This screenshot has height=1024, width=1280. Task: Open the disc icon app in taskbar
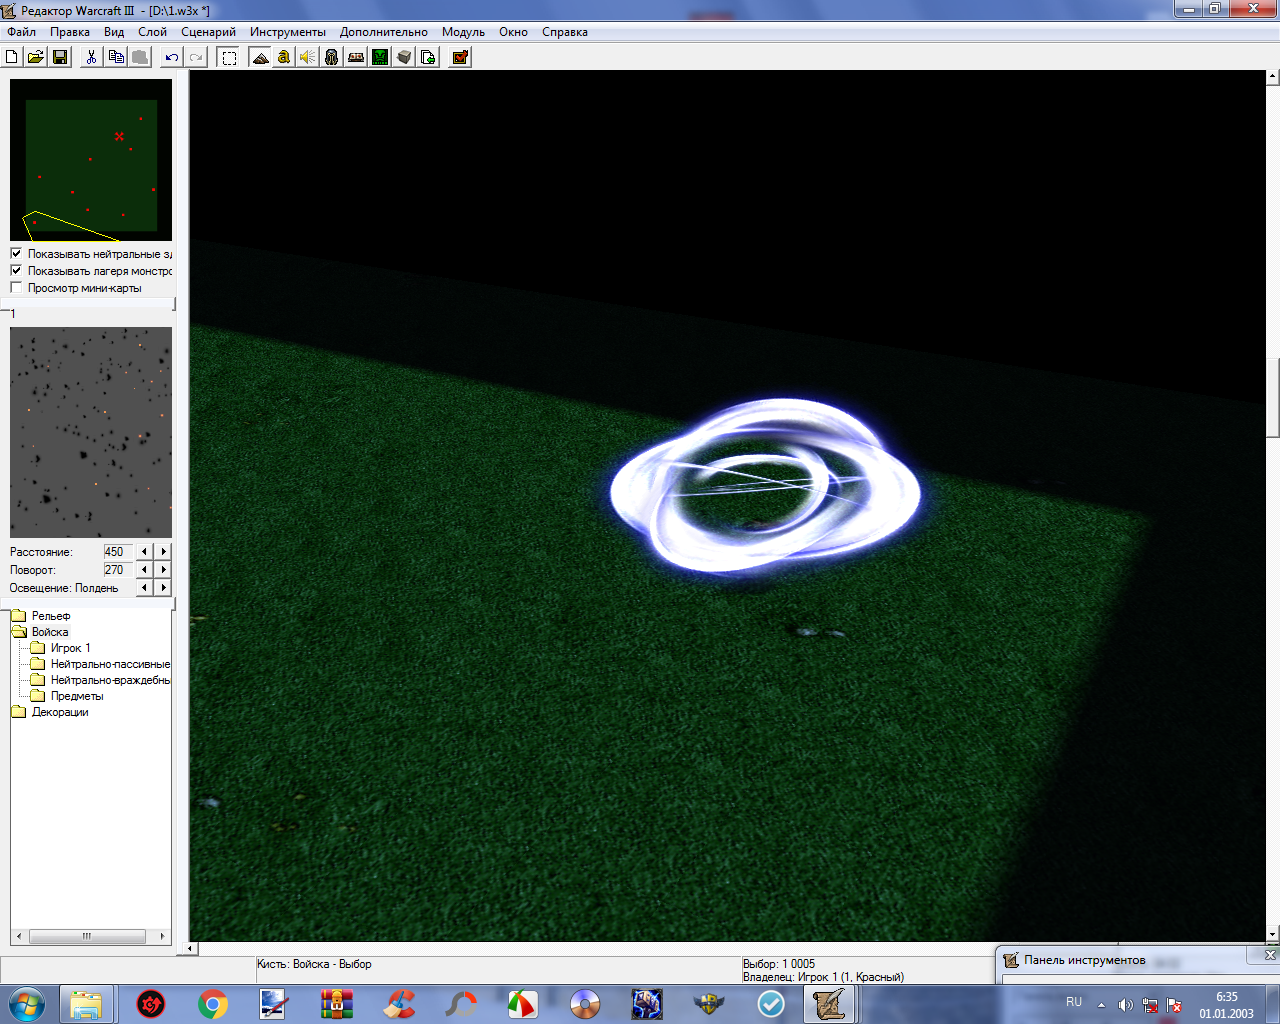584,1004
